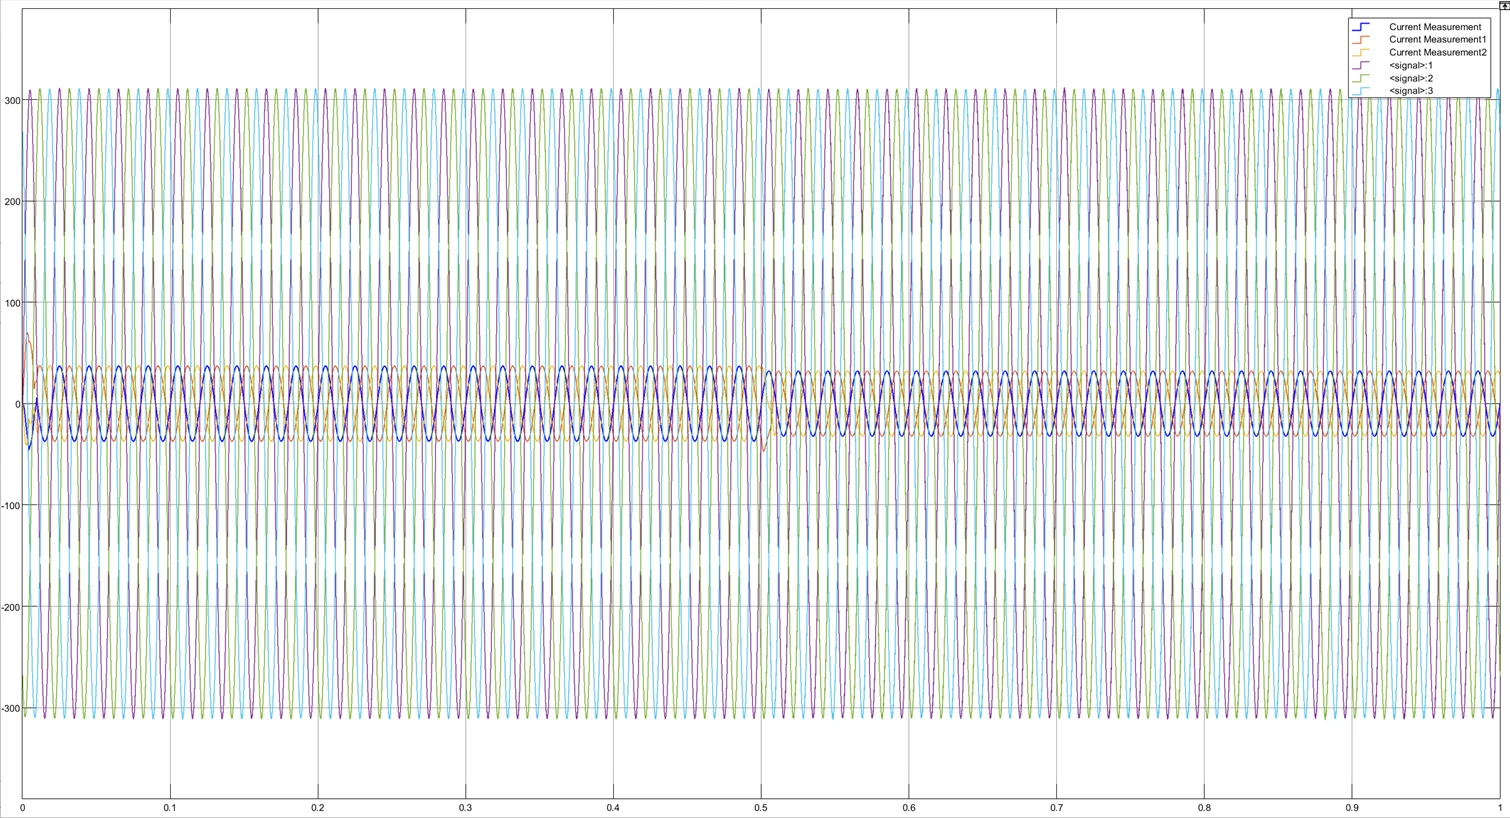Click the 1 time axis tick label
Image resolution: width=1510 pixels, height=818 pixels.
[x=1500, y=808]
